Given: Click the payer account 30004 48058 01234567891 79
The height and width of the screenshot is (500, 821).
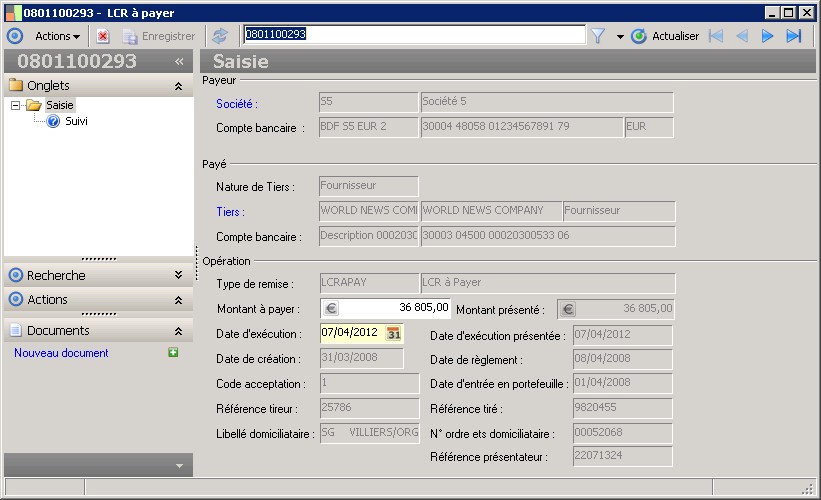Looking at the screenshot, I should point(522,127).
